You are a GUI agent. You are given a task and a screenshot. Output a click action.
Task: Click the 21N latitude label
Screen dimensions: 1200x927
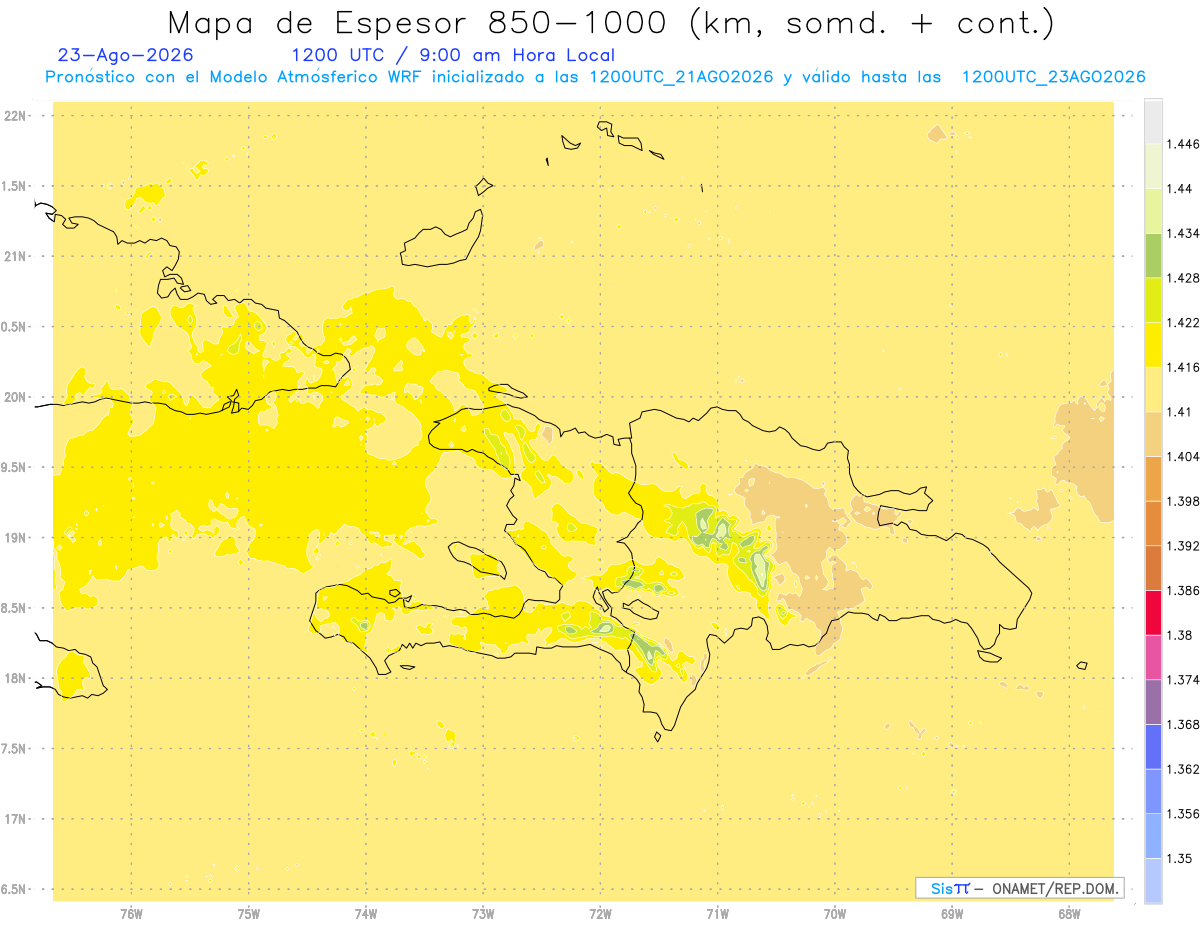(16, 257)
